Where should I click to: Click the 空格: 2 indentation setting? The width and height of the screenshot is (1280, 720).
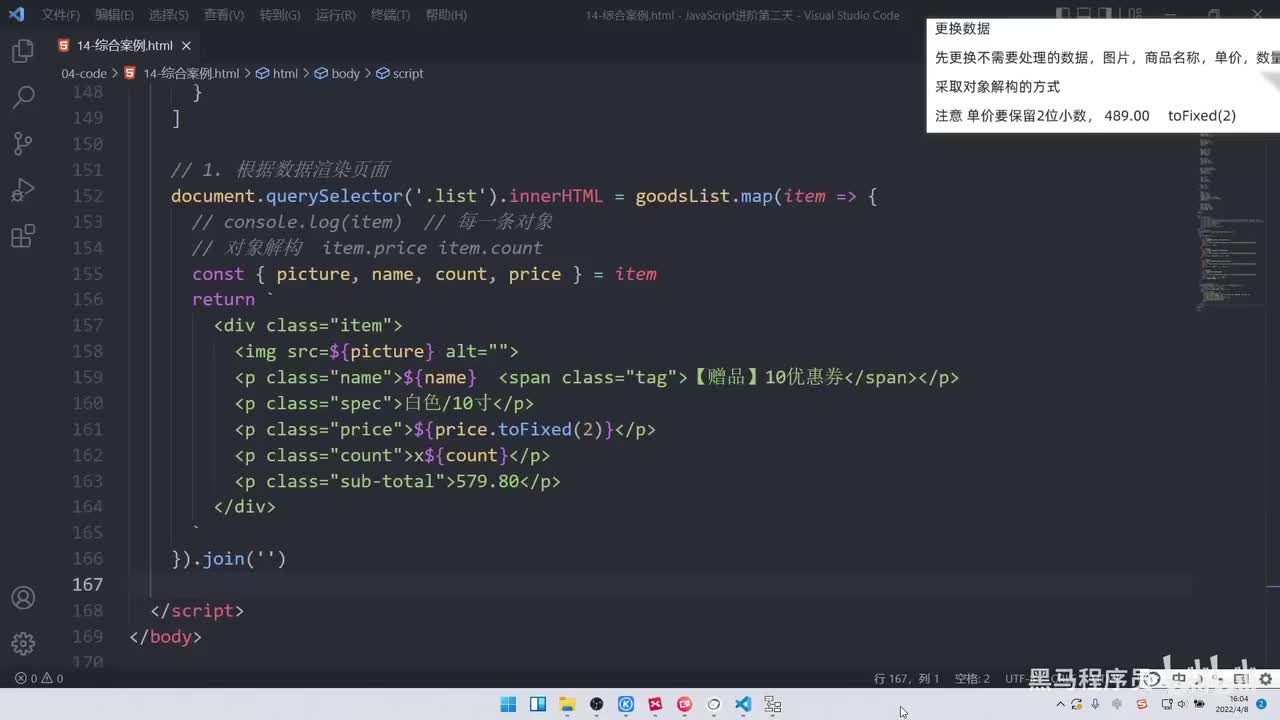tap(972, 678)
